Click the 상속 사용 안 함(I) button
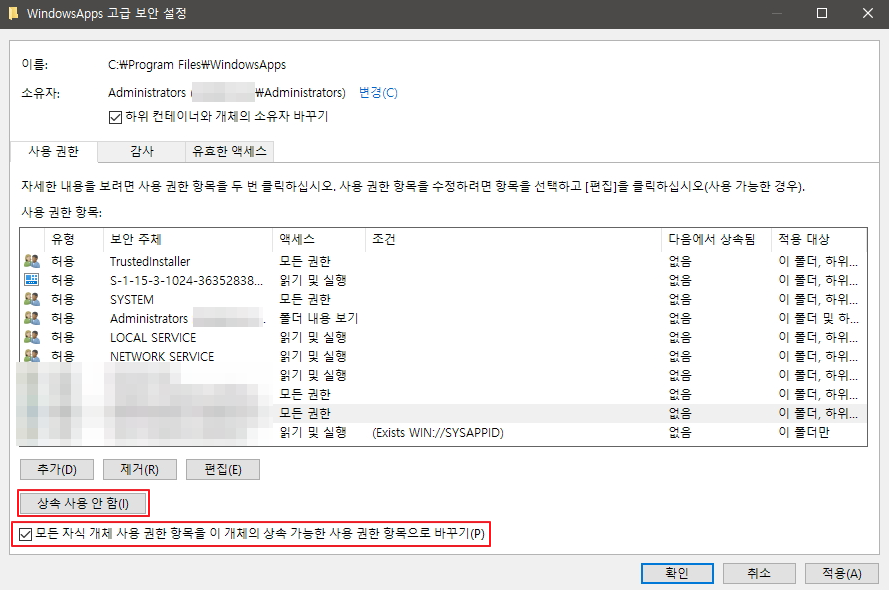Screen dimensions: 889x590 (x=83, y=503)
